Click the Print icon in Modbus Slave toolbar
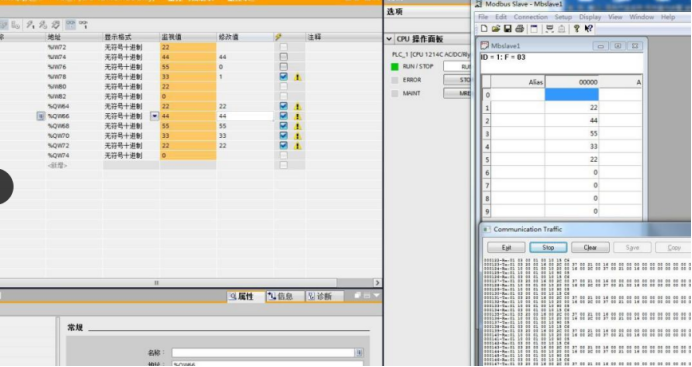 click(519, 29)
